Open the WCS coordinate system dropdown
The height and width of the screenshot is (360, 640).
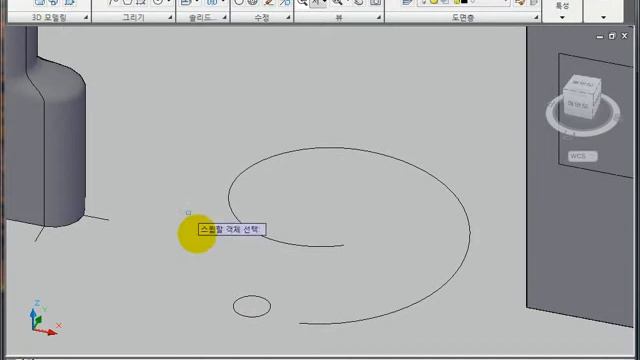tap(582, 156)
